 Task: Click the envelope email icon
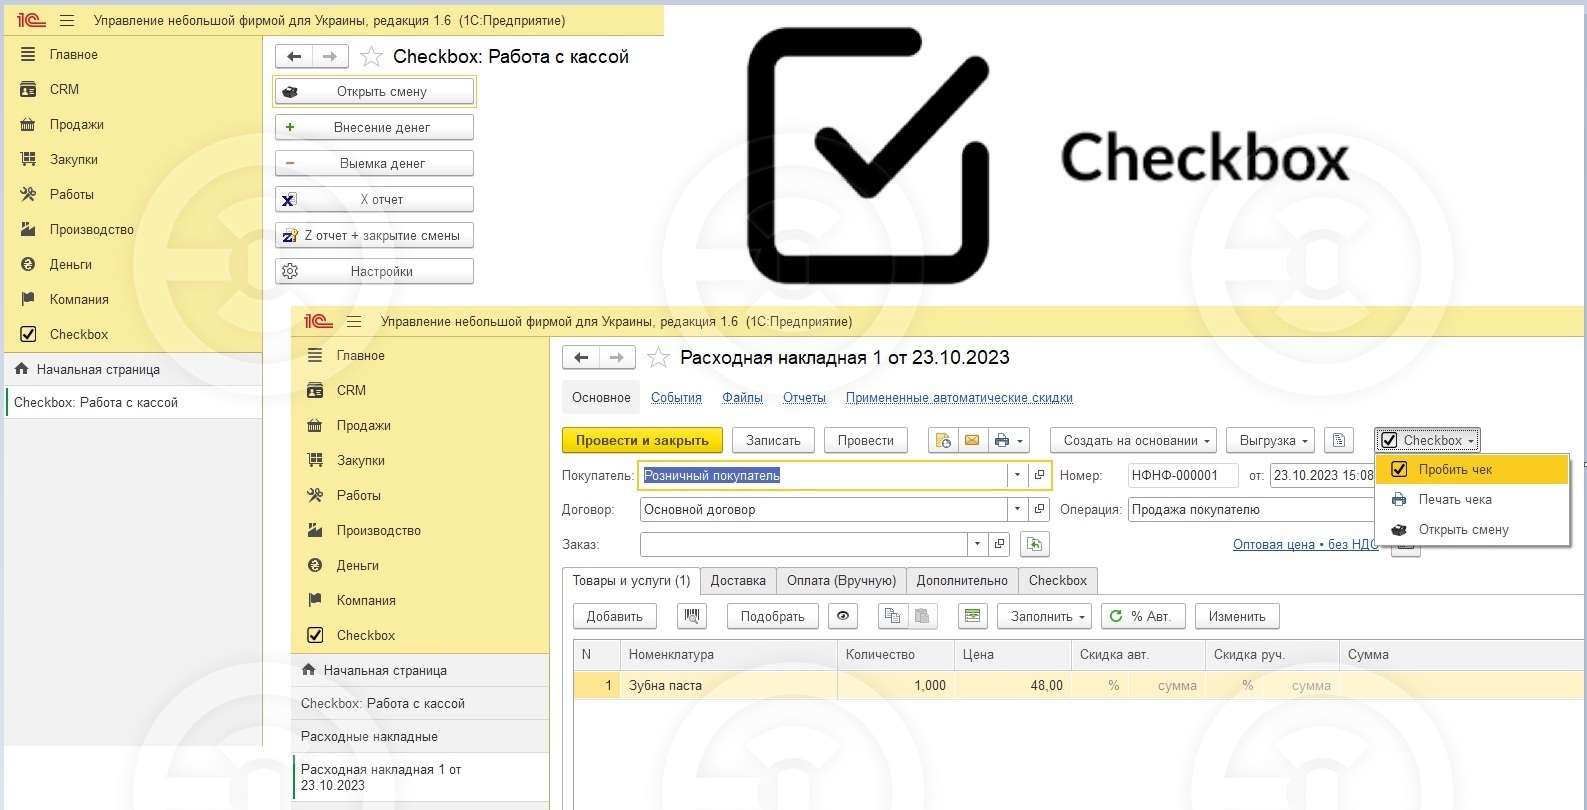(971, 440)
